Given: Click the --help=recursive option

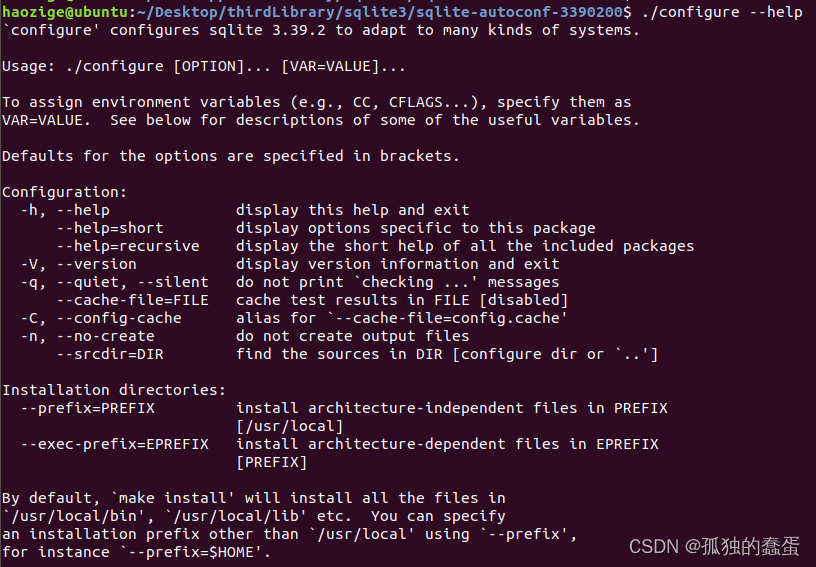Looking at the screenshot, I should pyautogui.click(x=128, y=246).
